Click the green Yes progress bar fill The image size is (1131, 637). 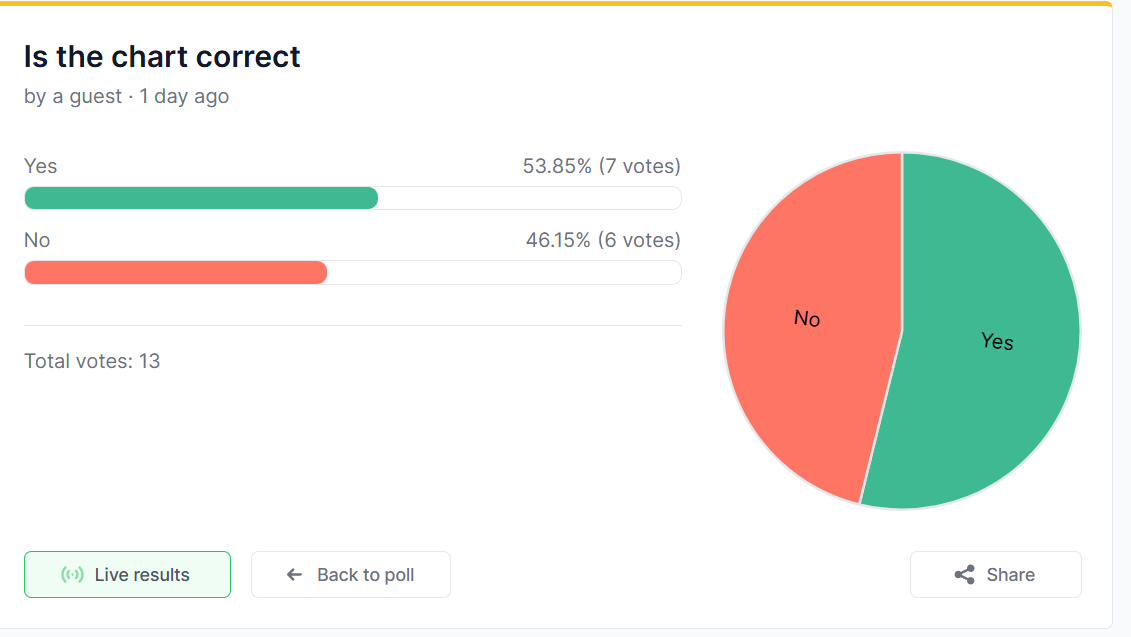[200, 198]
